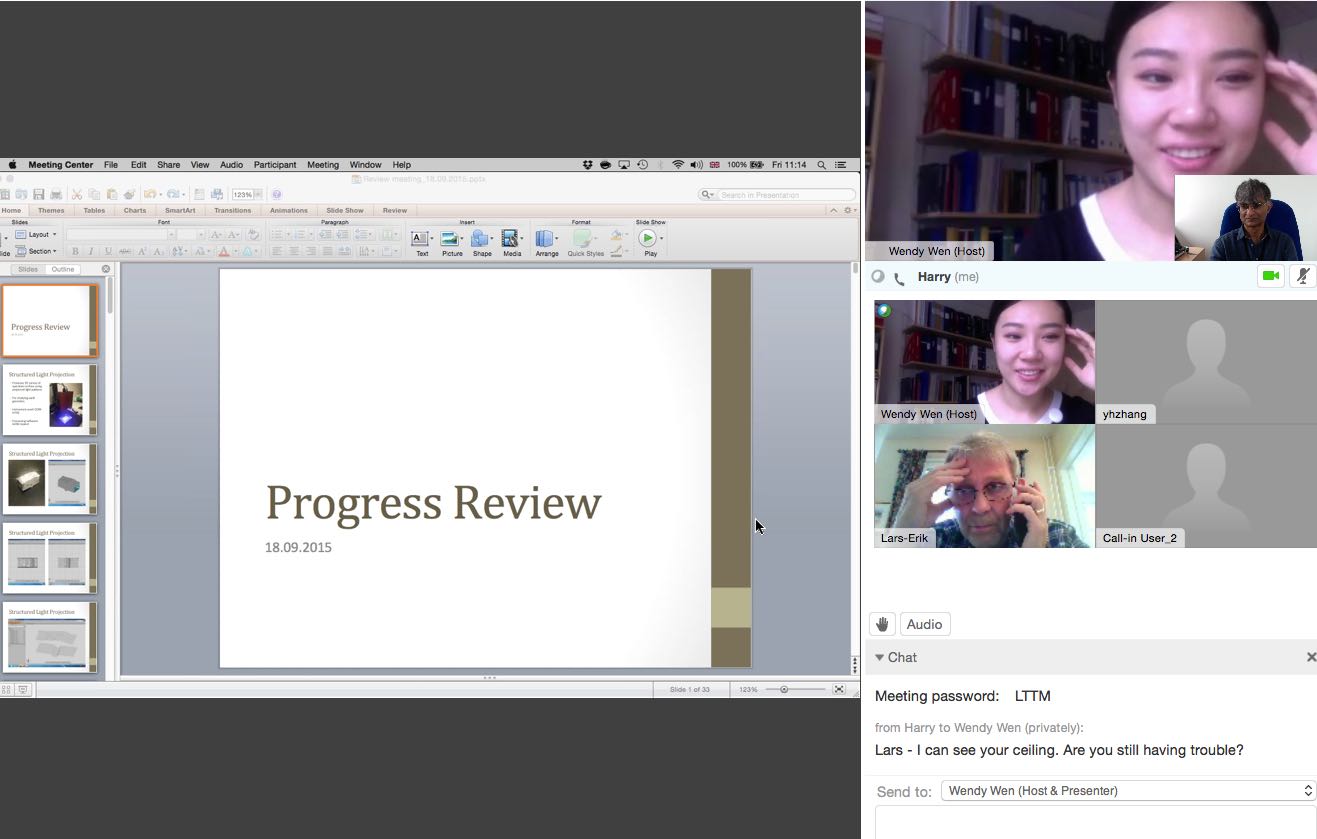This screenshot has height=839, width=1317.
Task: Switch to the Transitions ribbon tab
Action: (232, 210)
